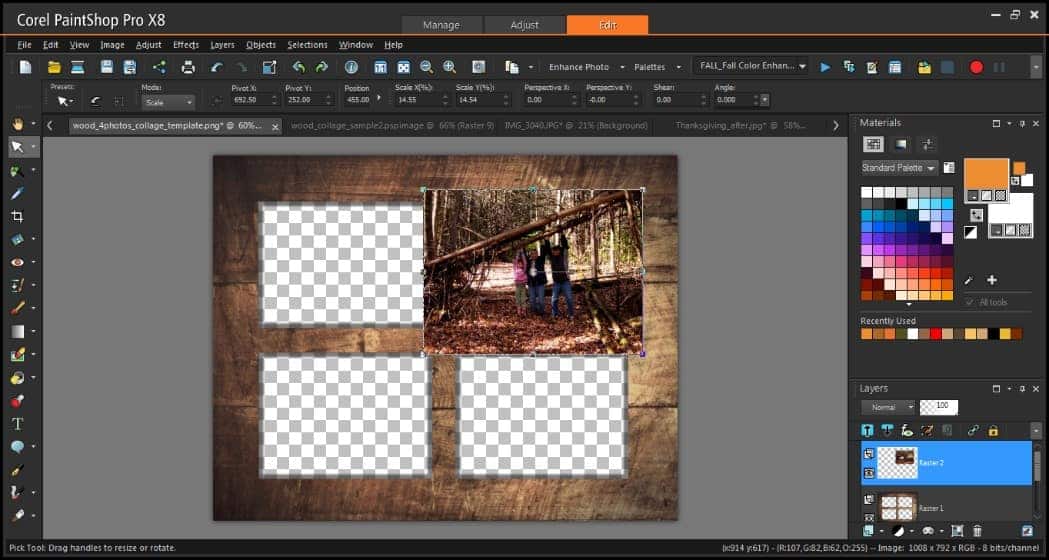This screenshot has width=1049, height=560.
Task: Delete layer using the trash icon
Action: (977, 531)
